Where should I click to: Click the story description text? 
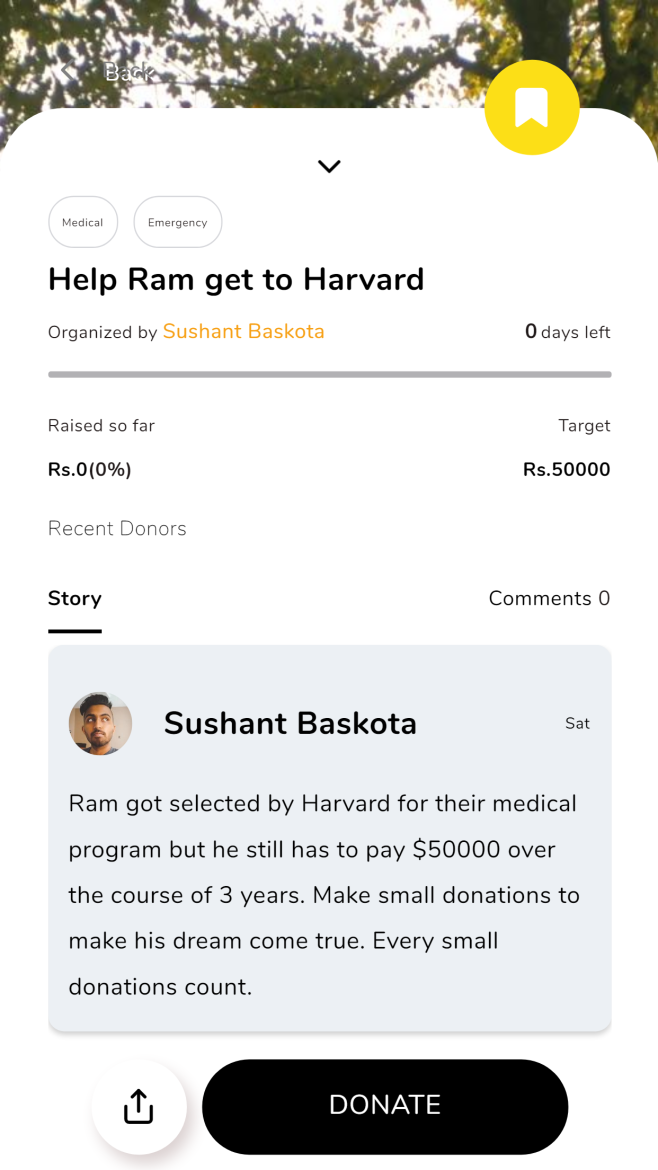point(324,895)
